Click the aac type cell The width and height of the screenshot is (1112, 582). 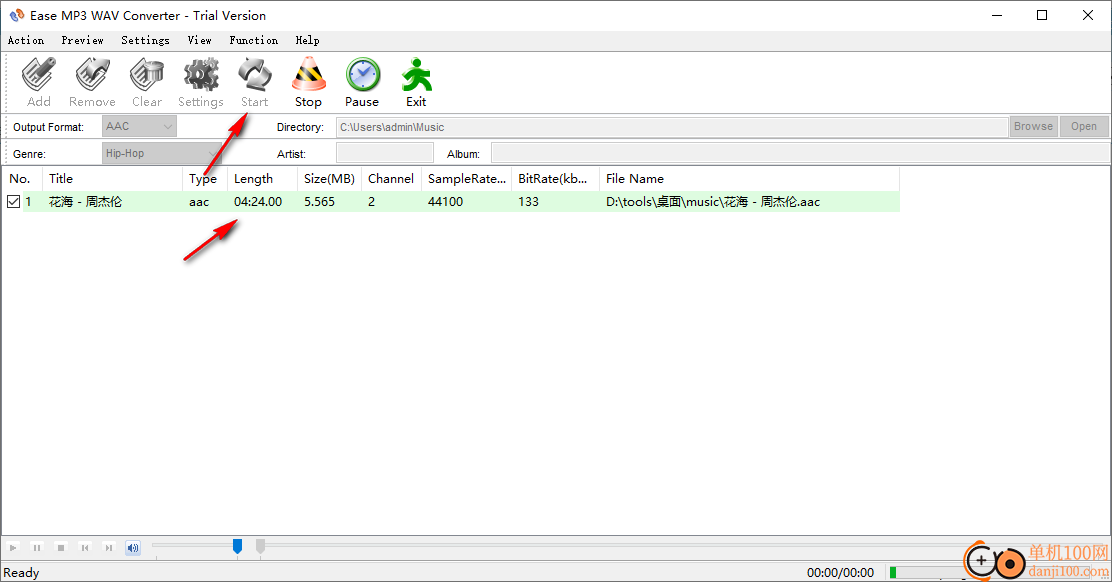pos(199,202)
